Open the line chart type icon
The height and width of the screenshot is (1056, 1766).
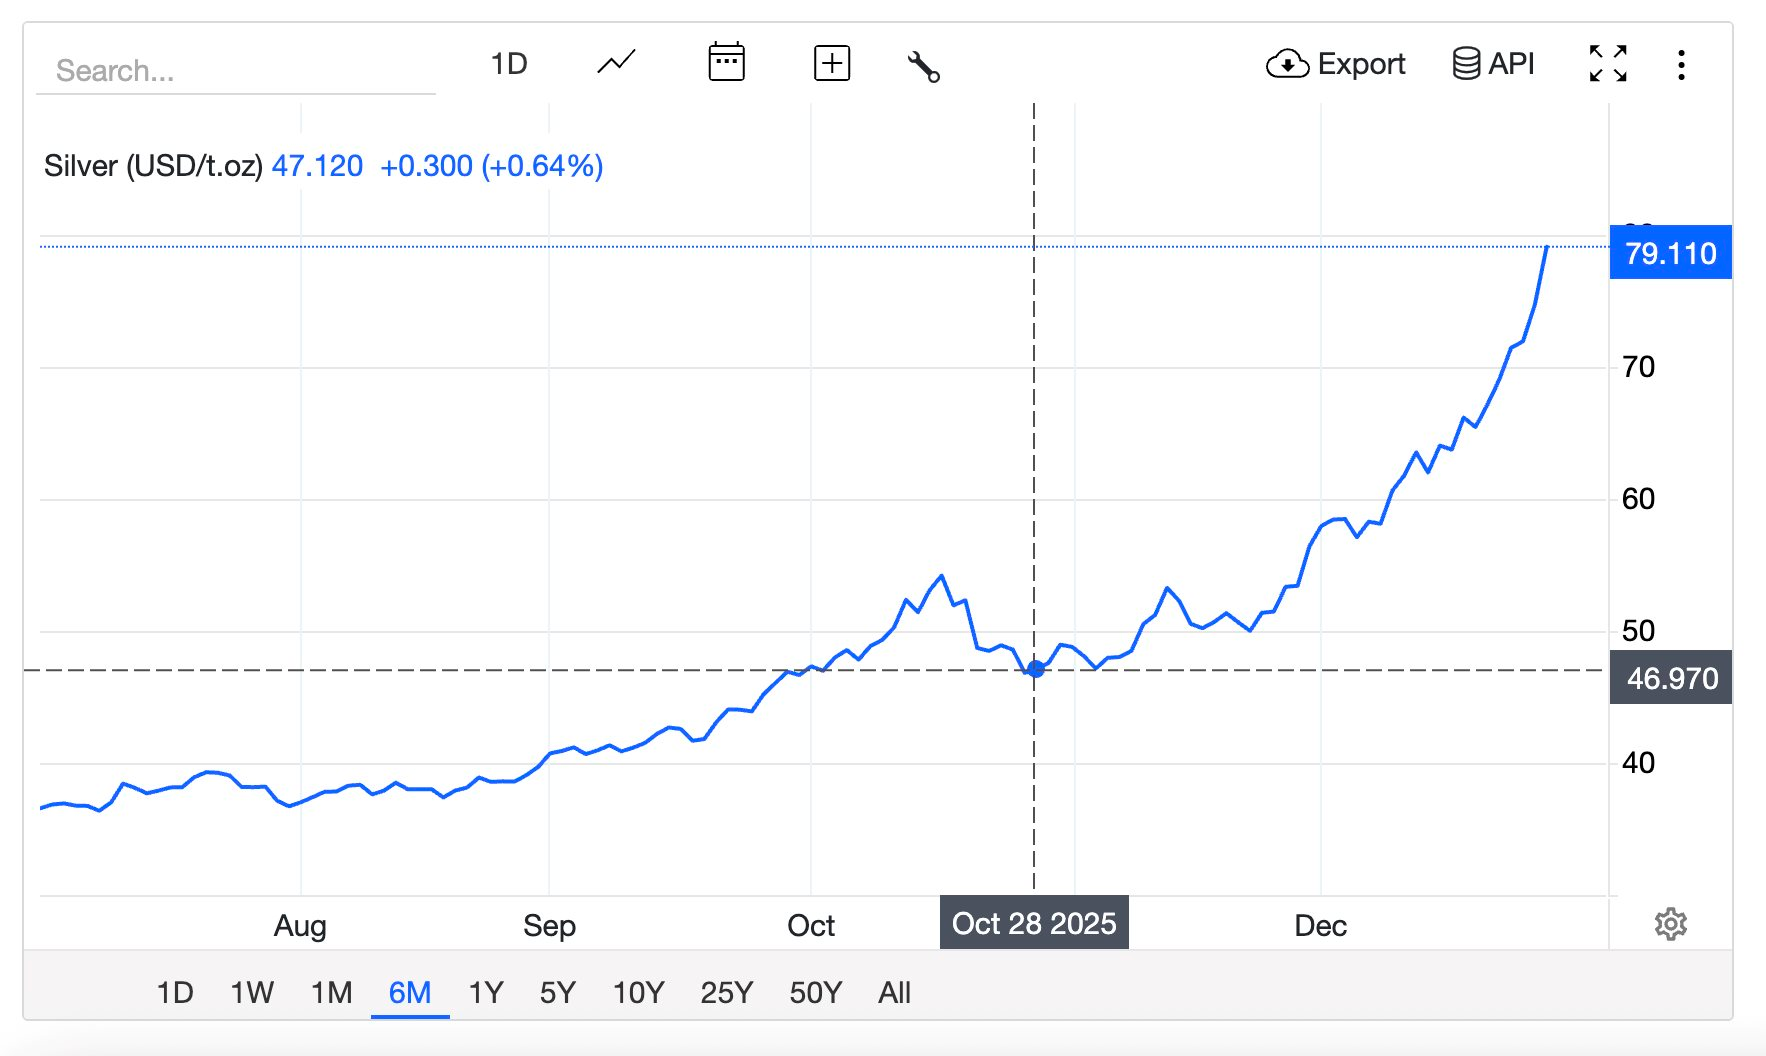616,64
